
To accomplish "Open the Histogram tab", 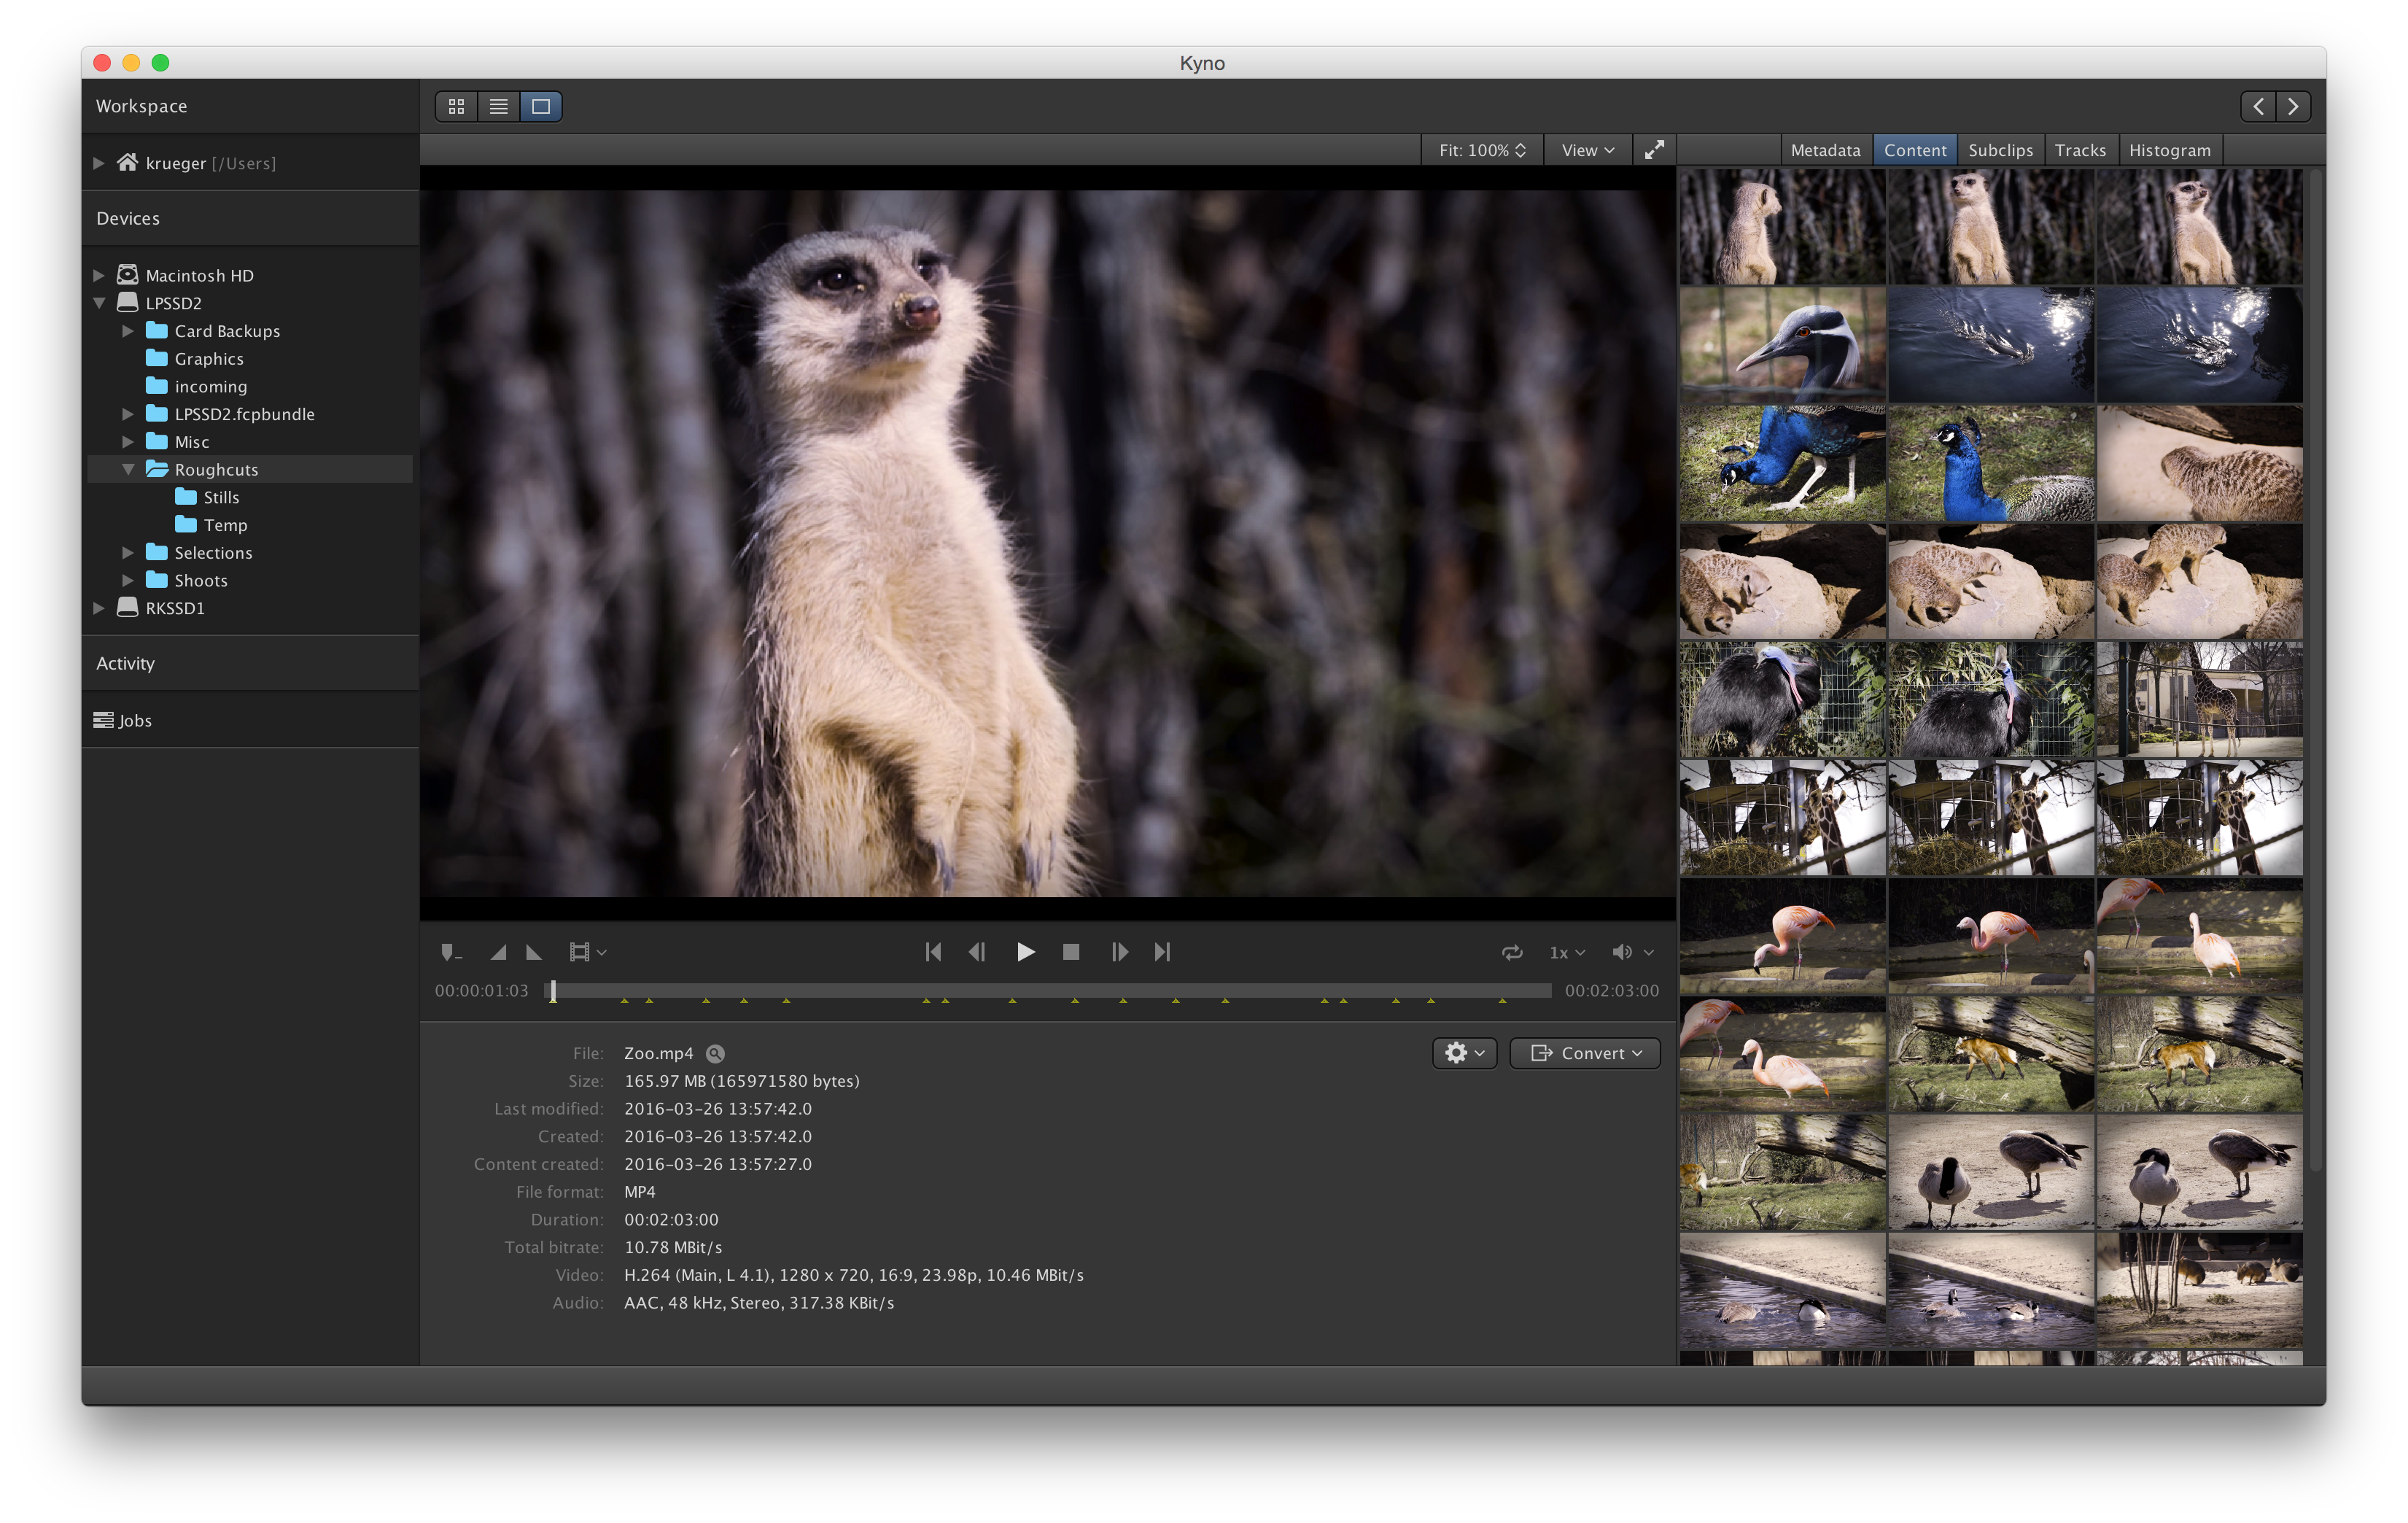I will pos(2169,150).
